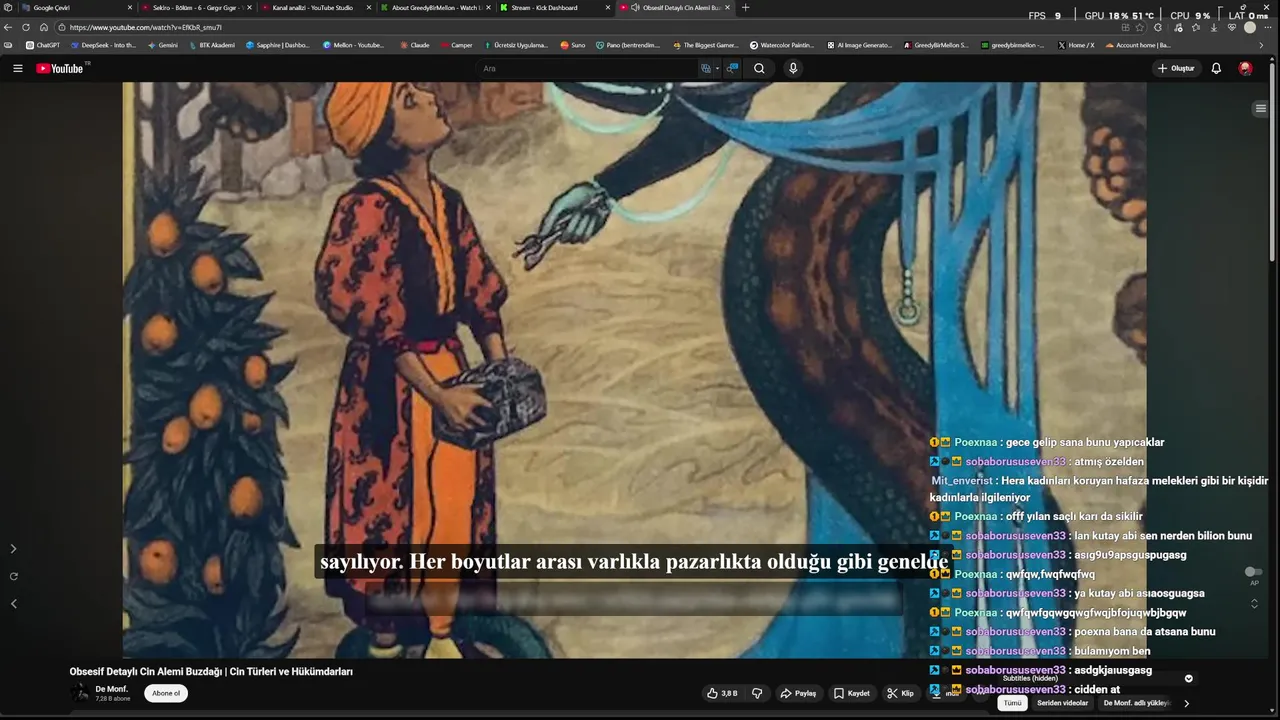
Task: Select the De Monf. adlı yükleyici chip
Action: coord(1136,703)
